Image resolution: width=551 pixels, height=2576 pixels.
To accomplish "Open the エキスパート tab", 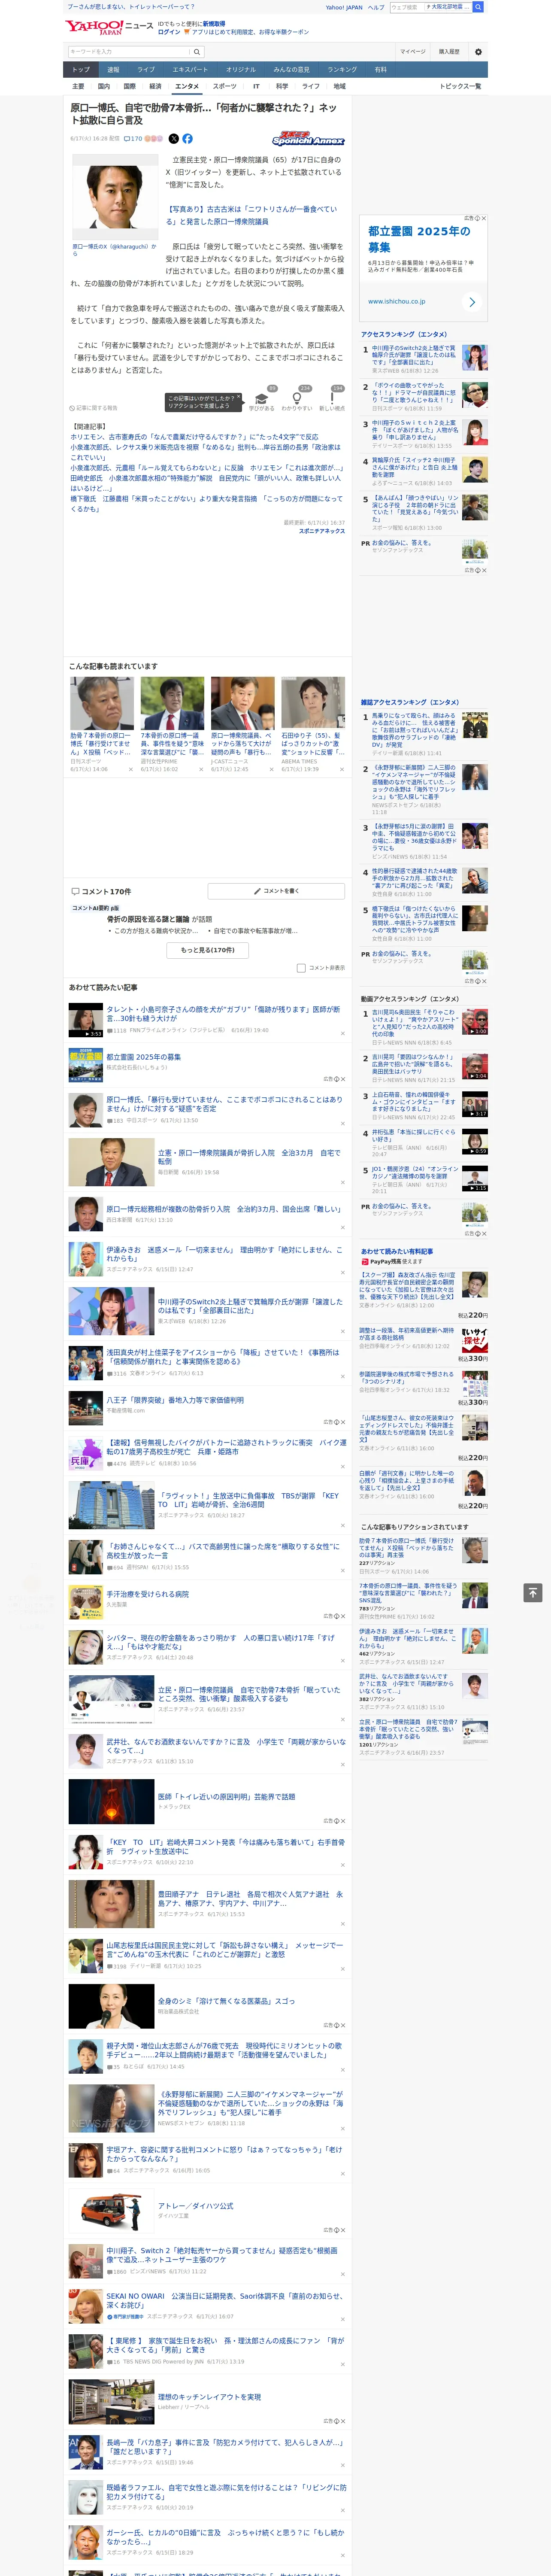I will click(190, 70).
